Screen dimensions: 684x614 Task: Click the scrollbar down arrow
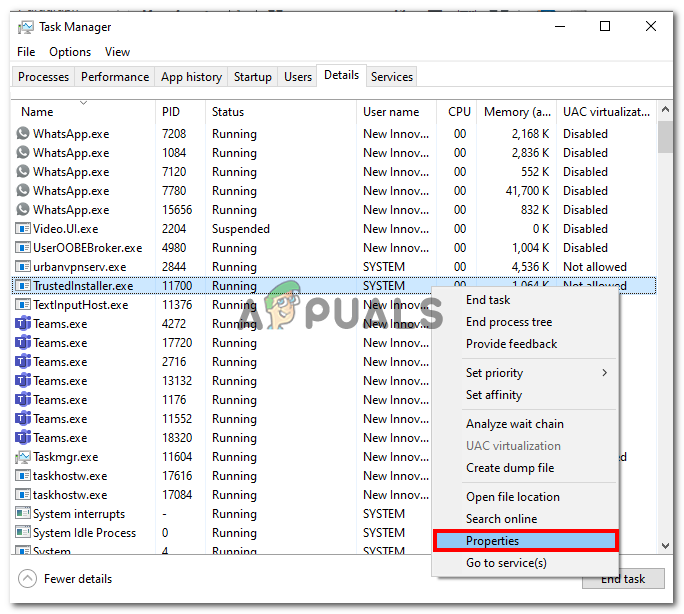(665, 546)
